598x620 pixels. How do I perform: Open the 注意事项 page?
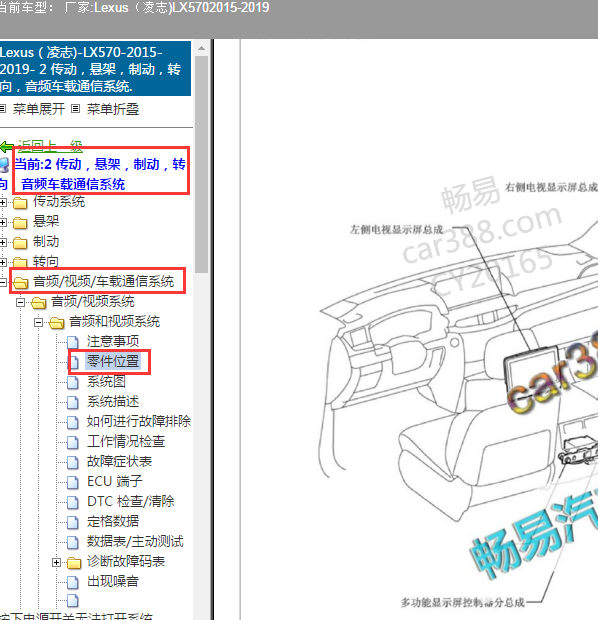pos(113,341)
